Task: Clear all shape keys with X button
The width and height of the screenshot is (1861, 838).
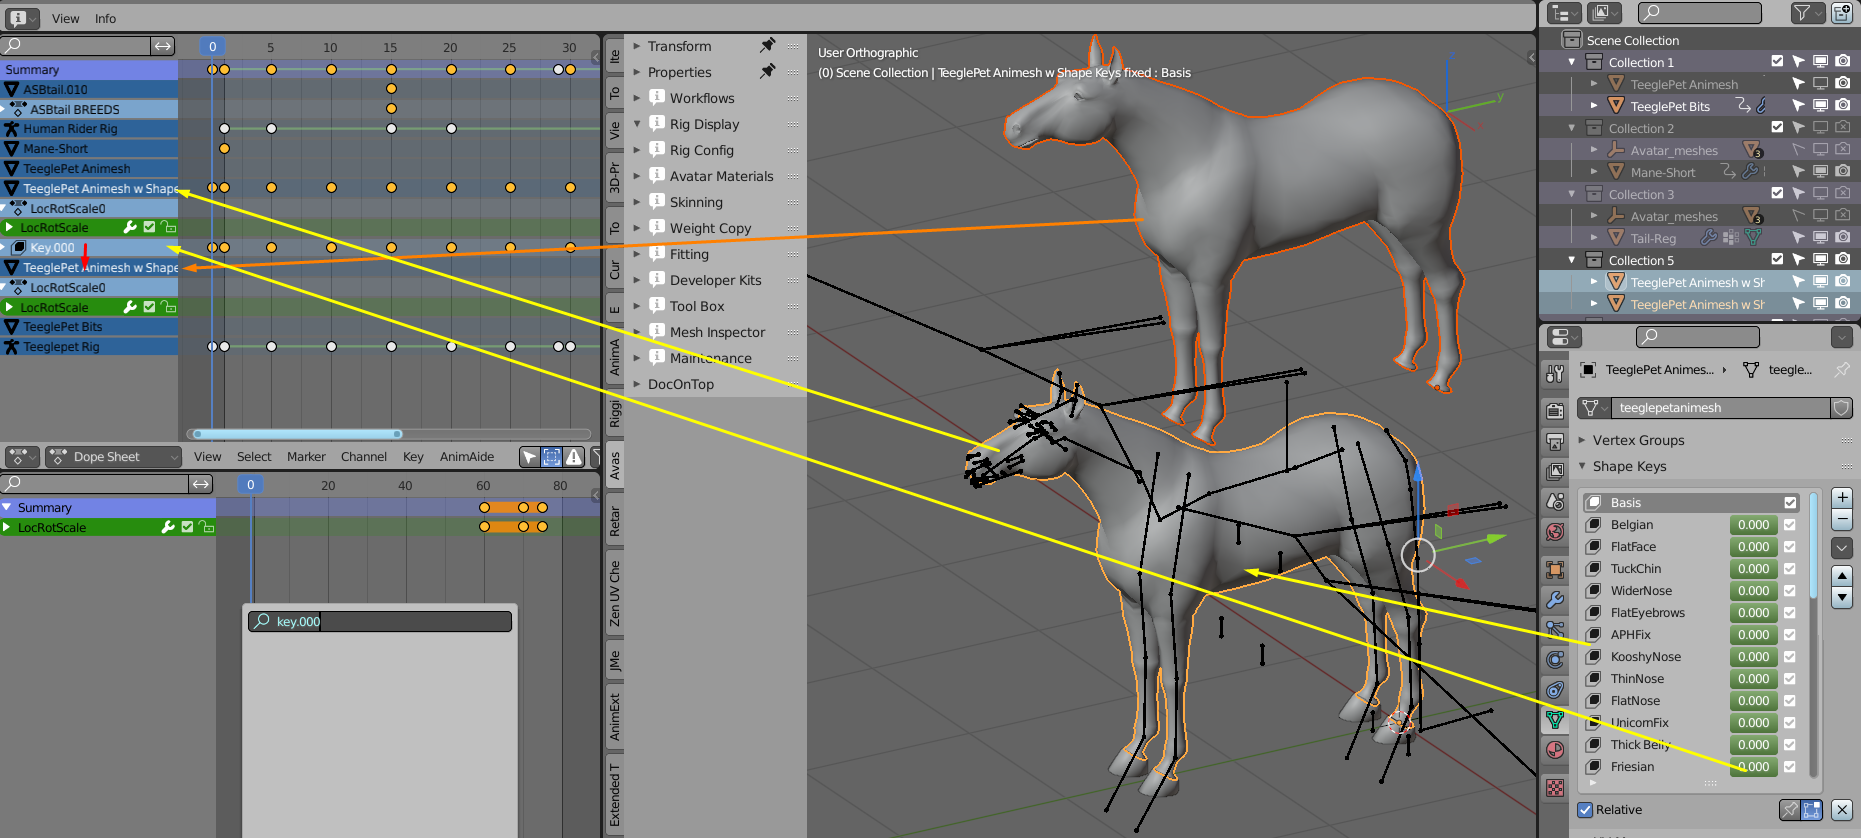Action: pos(1842,810)
